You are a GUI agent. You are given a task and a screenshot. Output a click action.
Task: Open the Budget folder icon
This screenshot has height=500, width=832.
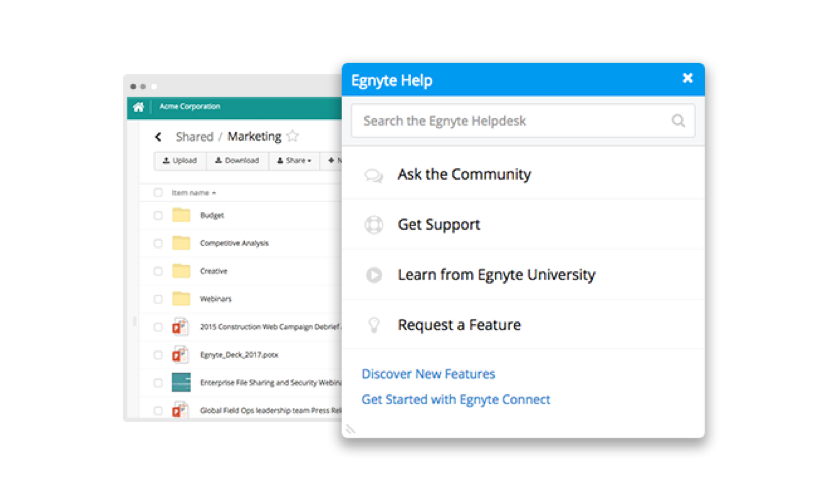point(181,215)
